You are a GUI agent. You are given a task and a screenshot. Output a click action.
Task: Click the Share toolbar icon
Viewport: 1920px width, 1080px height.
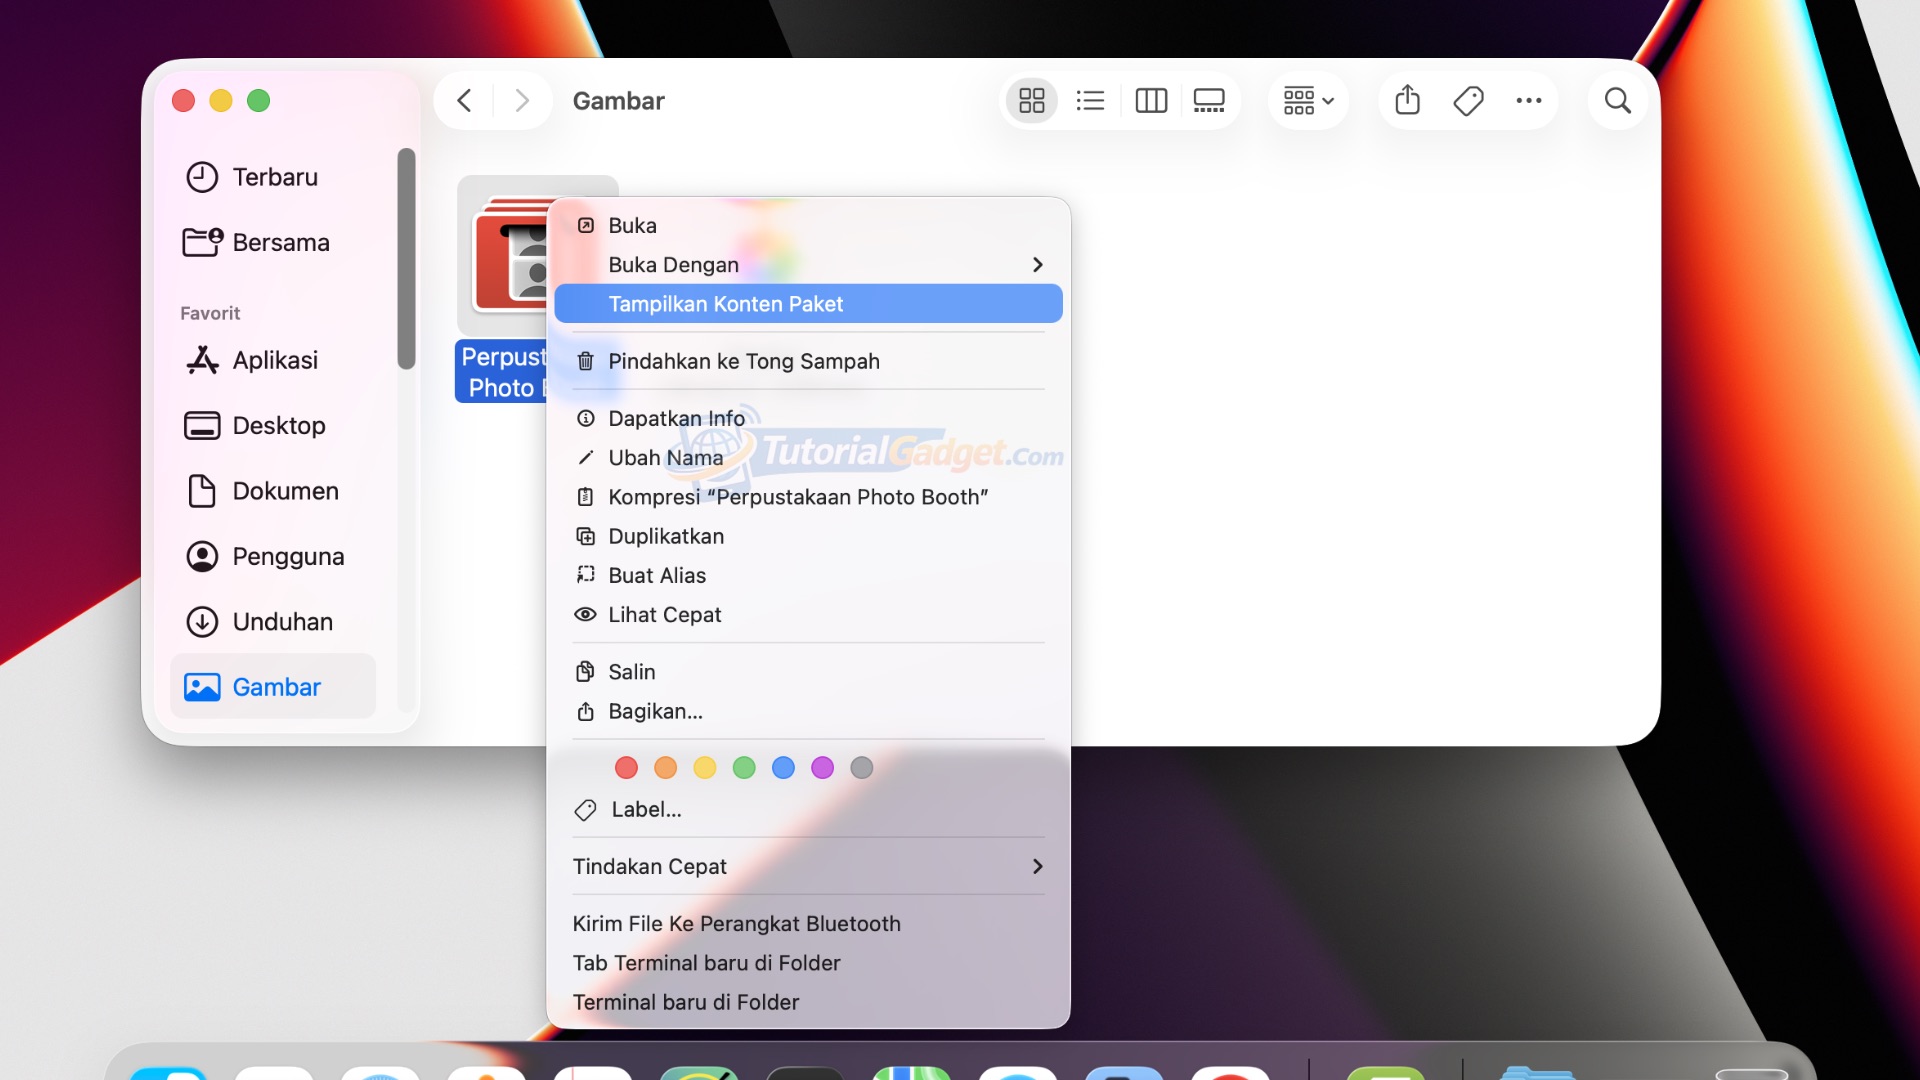click(x=1407, y=101)
